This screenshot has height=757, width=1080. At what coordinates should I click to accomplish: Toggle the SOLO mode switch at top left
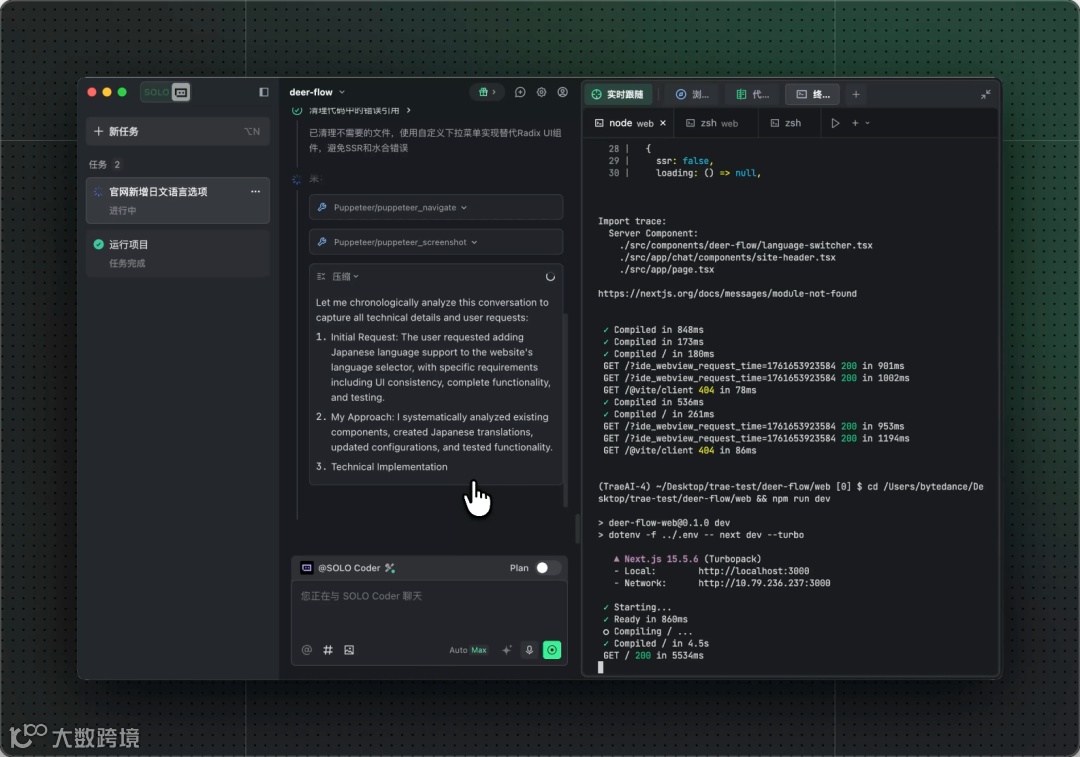tap(165, 92)
